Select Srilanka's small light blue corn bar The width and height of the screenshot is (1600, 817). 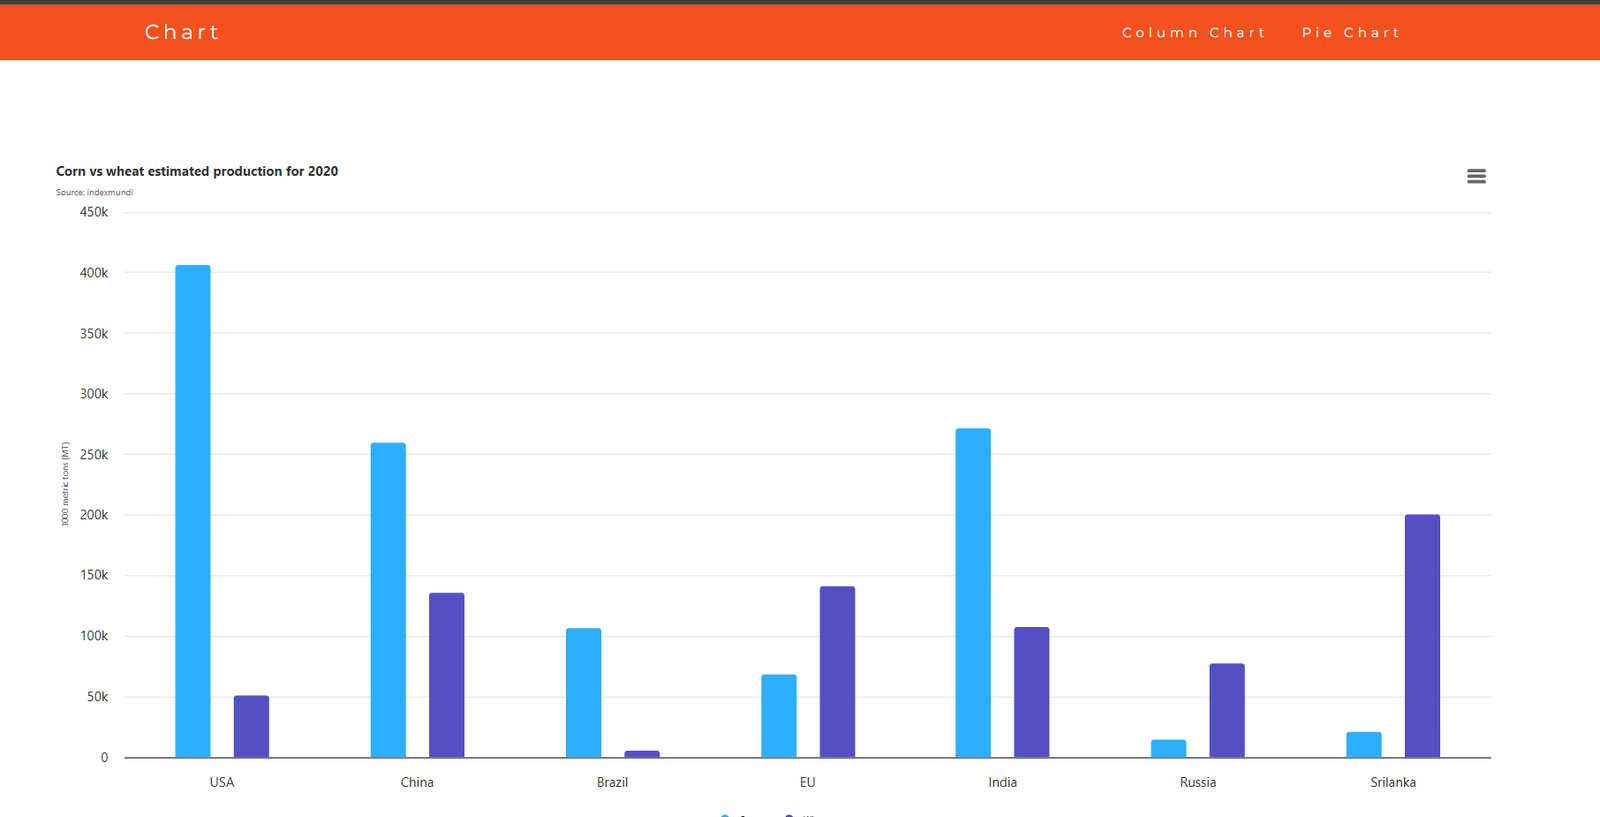click(x=1363, y=745)
